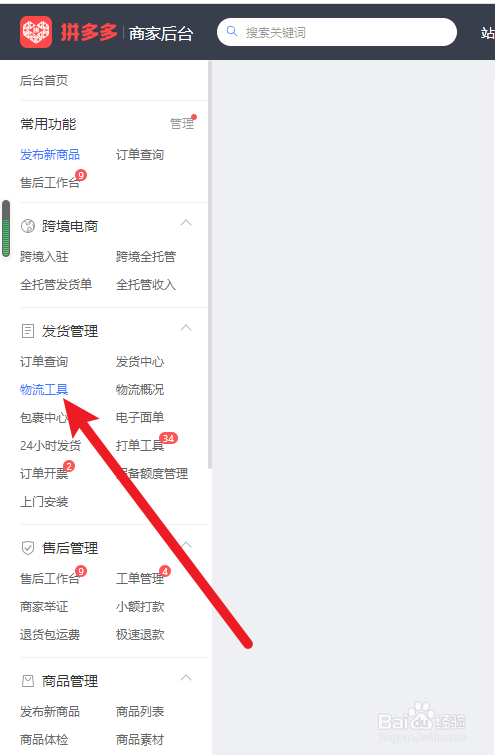Click the 34 badge on 打单工具
Viewport: 495px width, 755px height.
168,438
